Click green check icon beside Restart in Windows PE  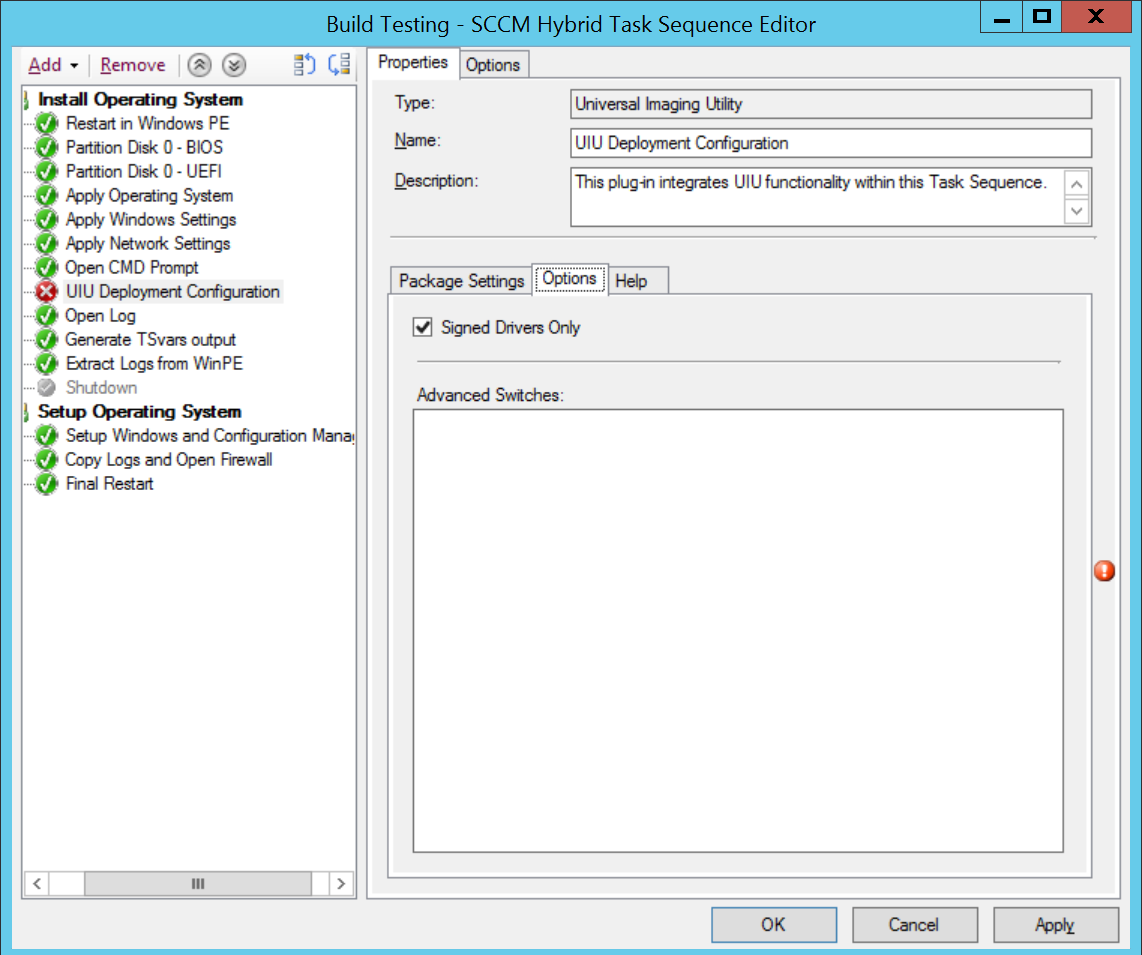(x=47, y=123)
